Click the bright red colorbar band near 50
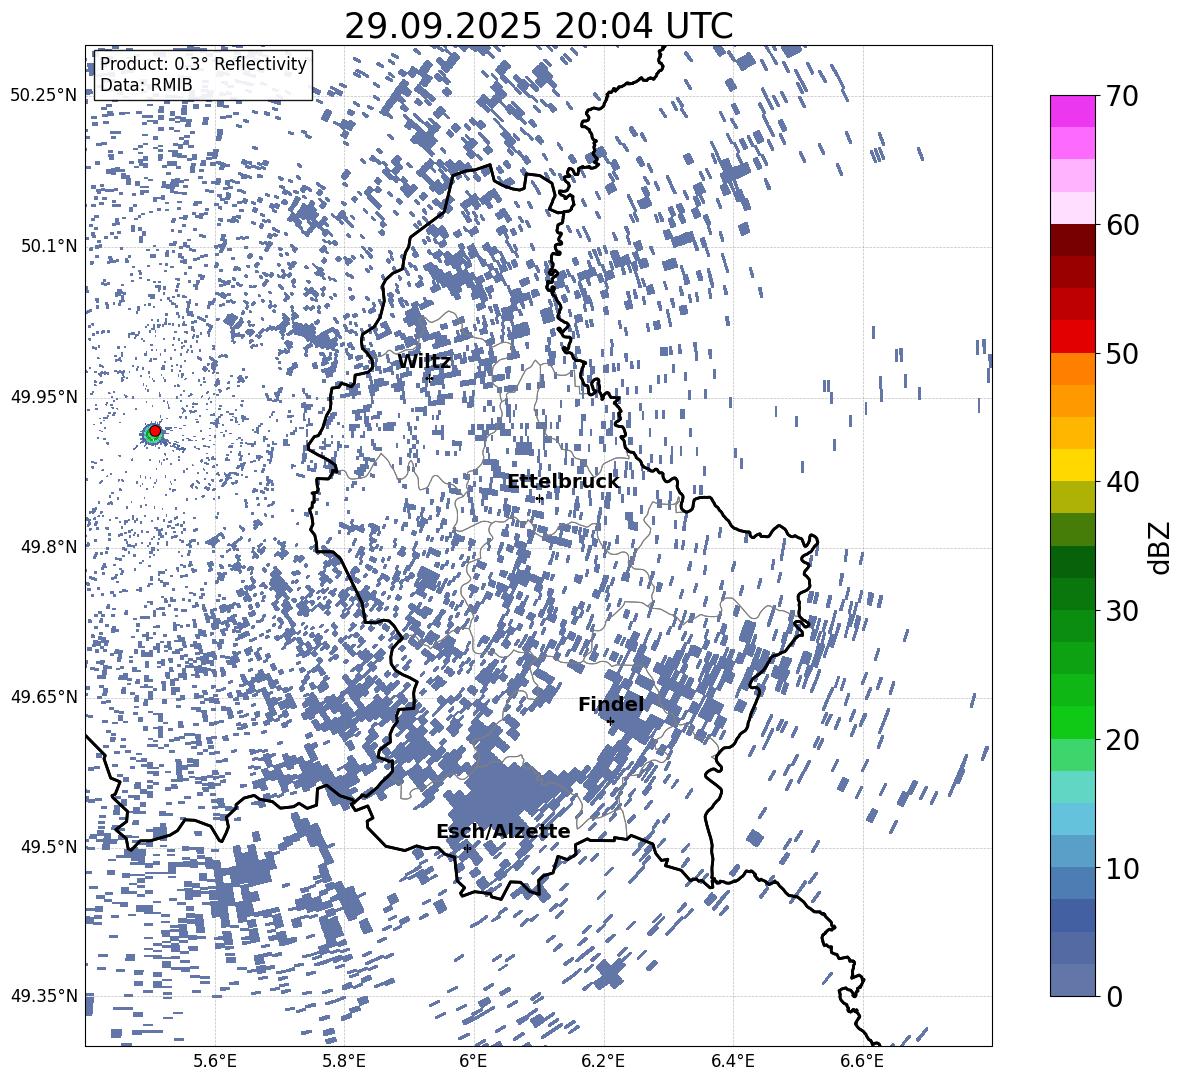The width and height of the screenshot is (1184, 1081). 1072,337
